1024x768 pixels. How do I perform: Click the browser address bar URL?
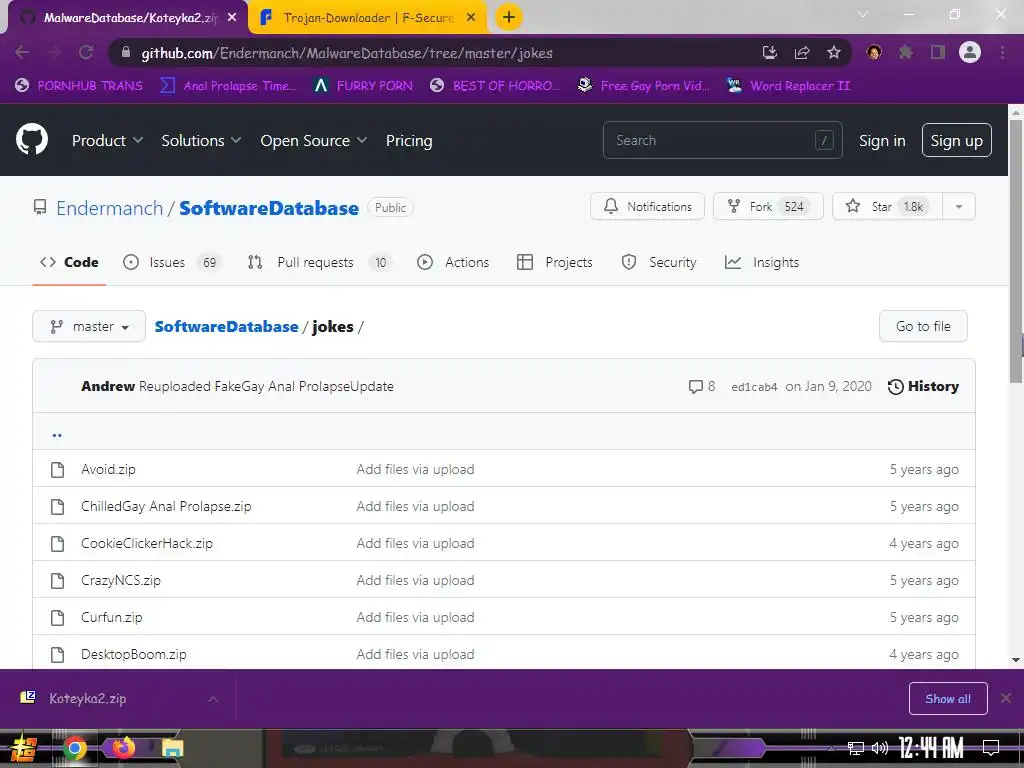347,53
